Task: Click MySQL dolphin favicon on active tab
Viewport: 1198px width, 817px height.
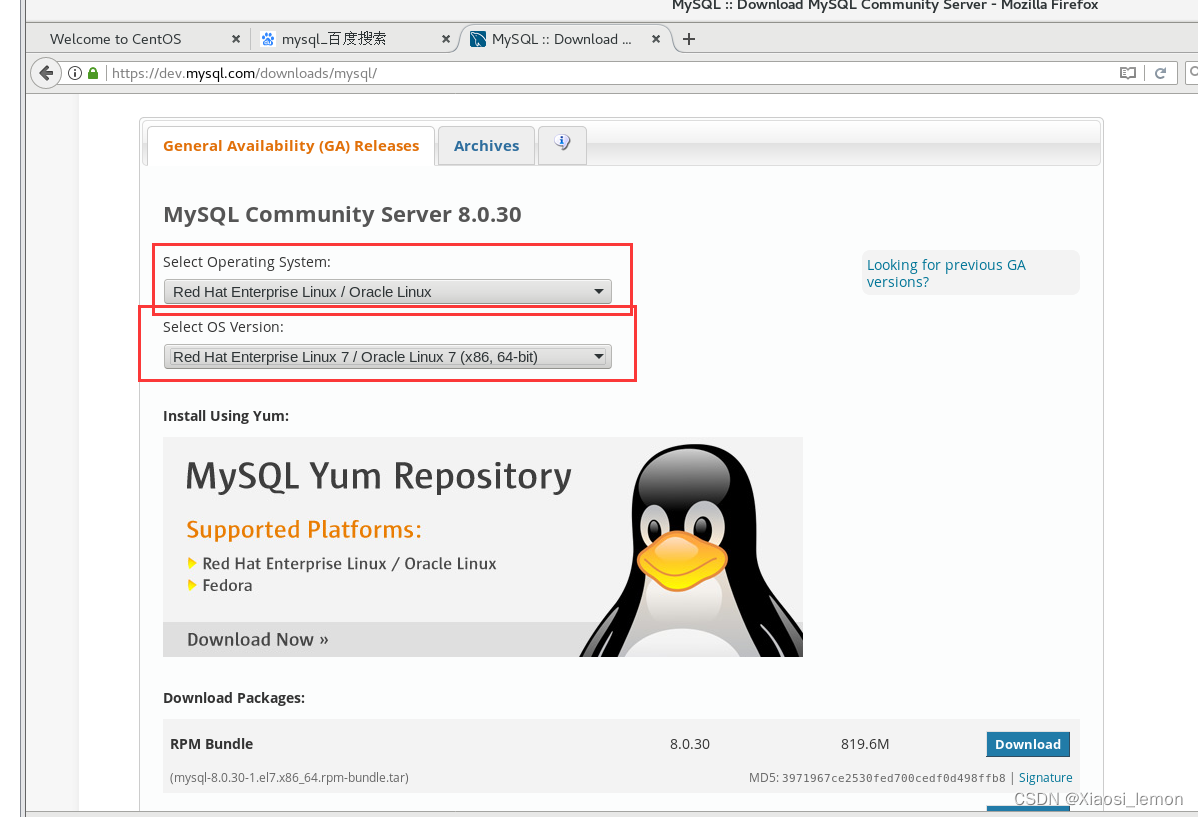Action: point(478,39)
